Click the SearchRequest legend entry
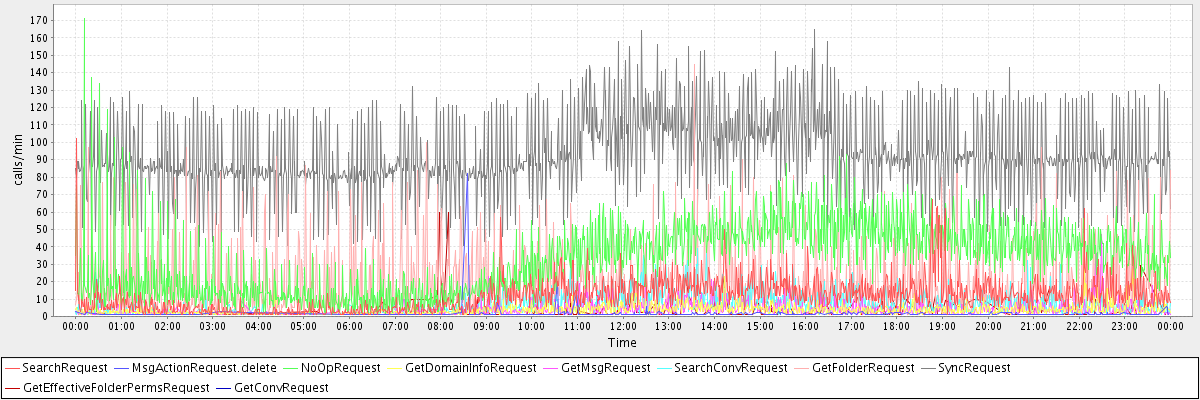 pyautogui.click(x=64, y=368)
